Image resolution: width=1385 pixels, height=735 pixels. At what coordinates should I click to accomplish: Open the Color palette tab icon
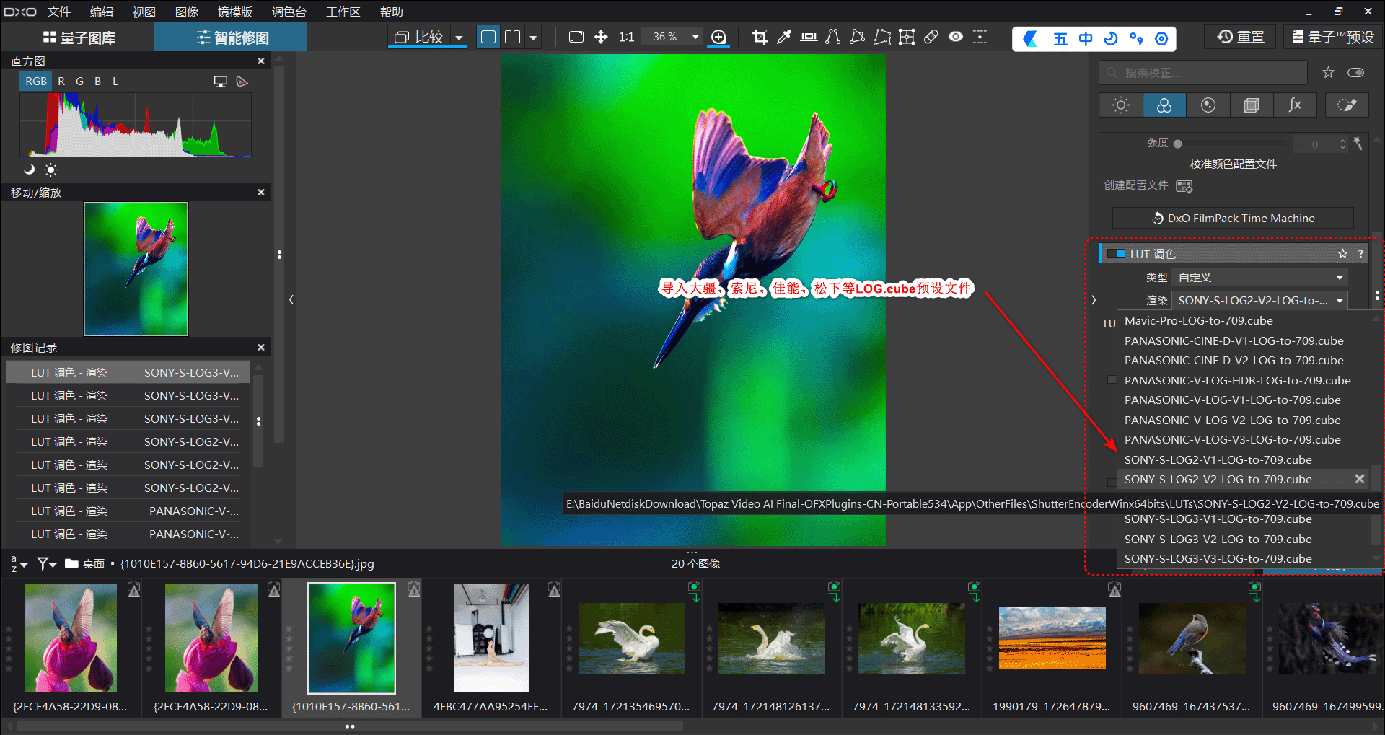(1164, 105)
